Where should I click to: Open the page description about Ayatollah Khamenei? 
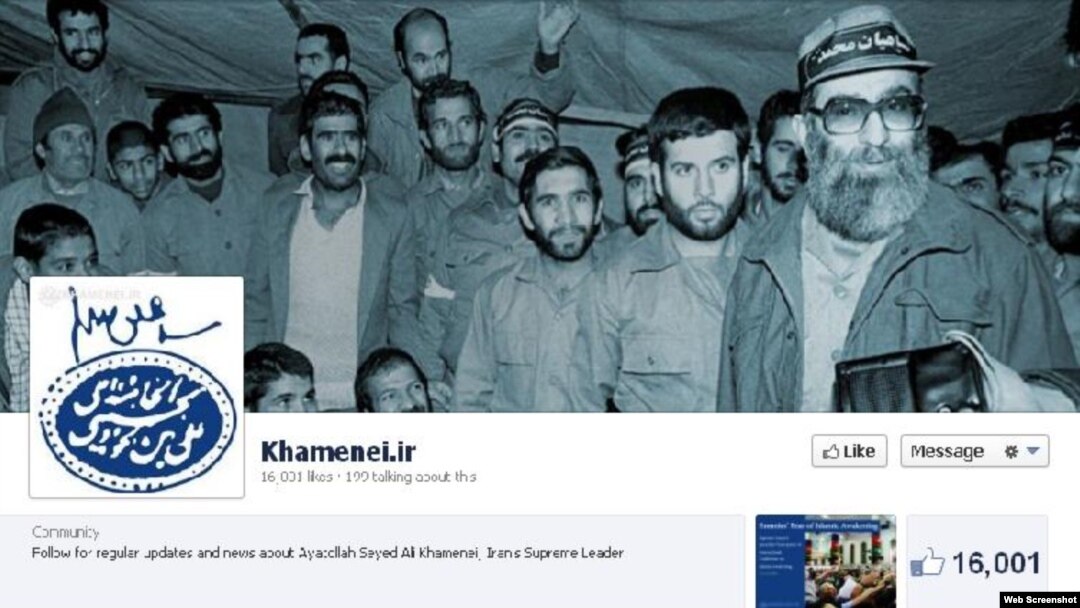point(328,553)
